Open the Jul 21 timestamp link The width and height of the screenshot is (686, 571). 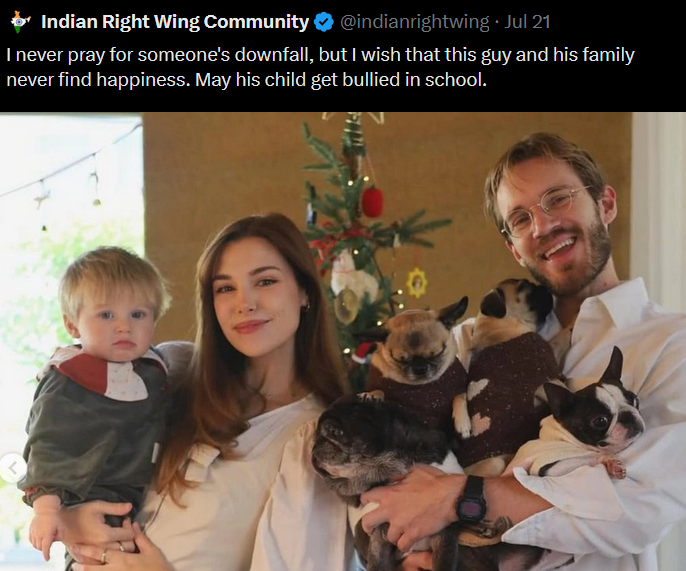527,22
